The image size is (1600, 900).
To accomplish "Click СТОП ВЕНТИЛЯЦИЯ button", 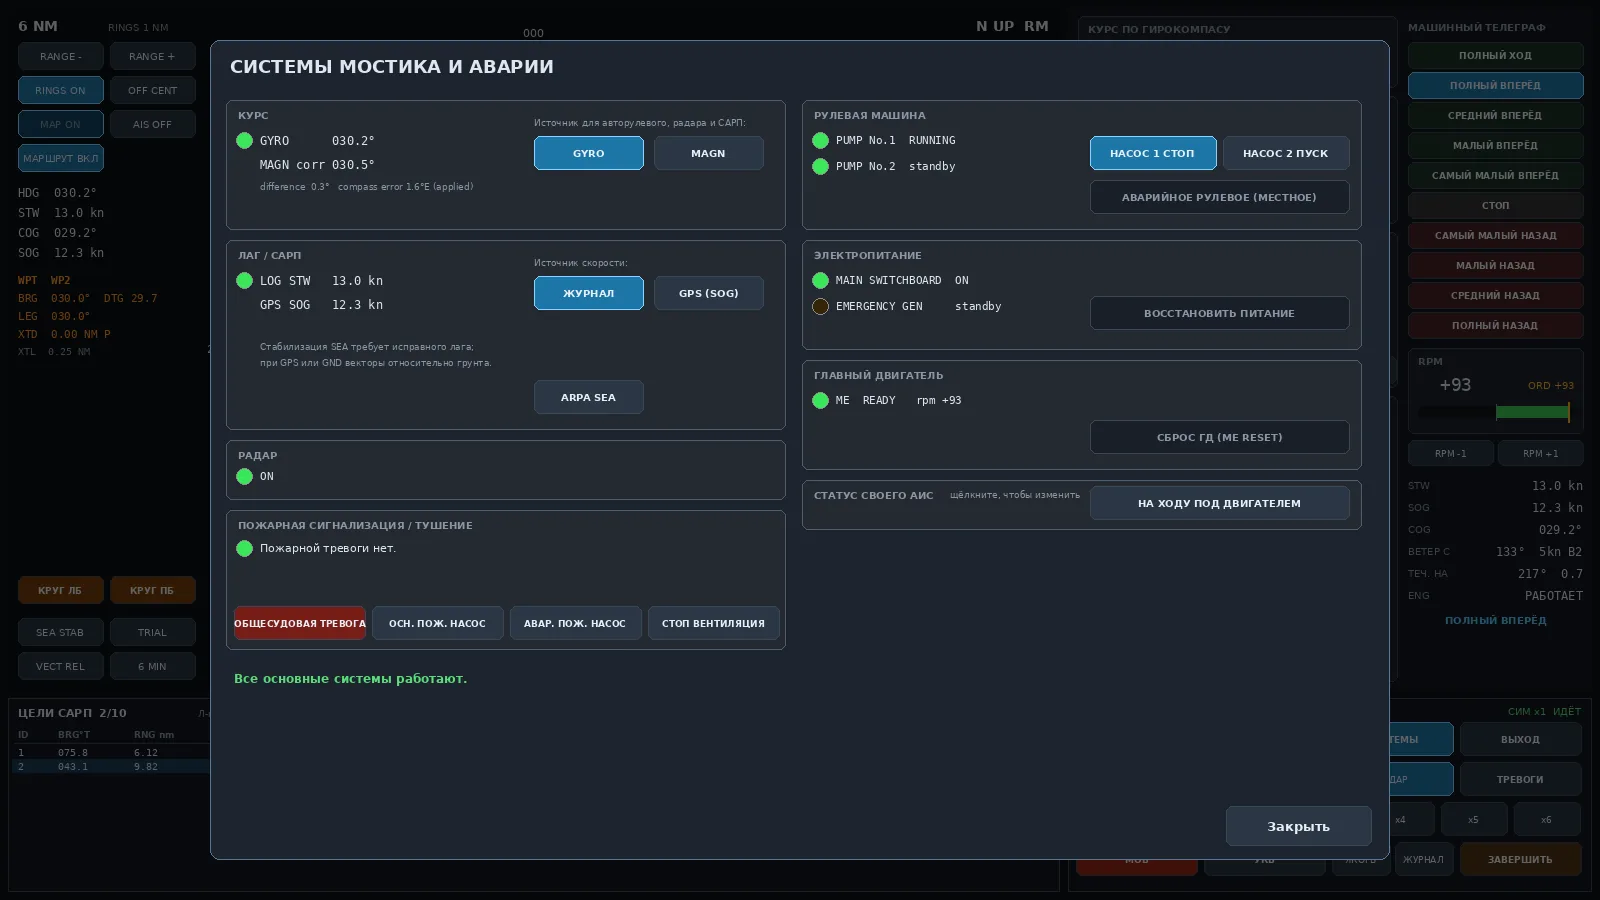I will pos(713,623).
